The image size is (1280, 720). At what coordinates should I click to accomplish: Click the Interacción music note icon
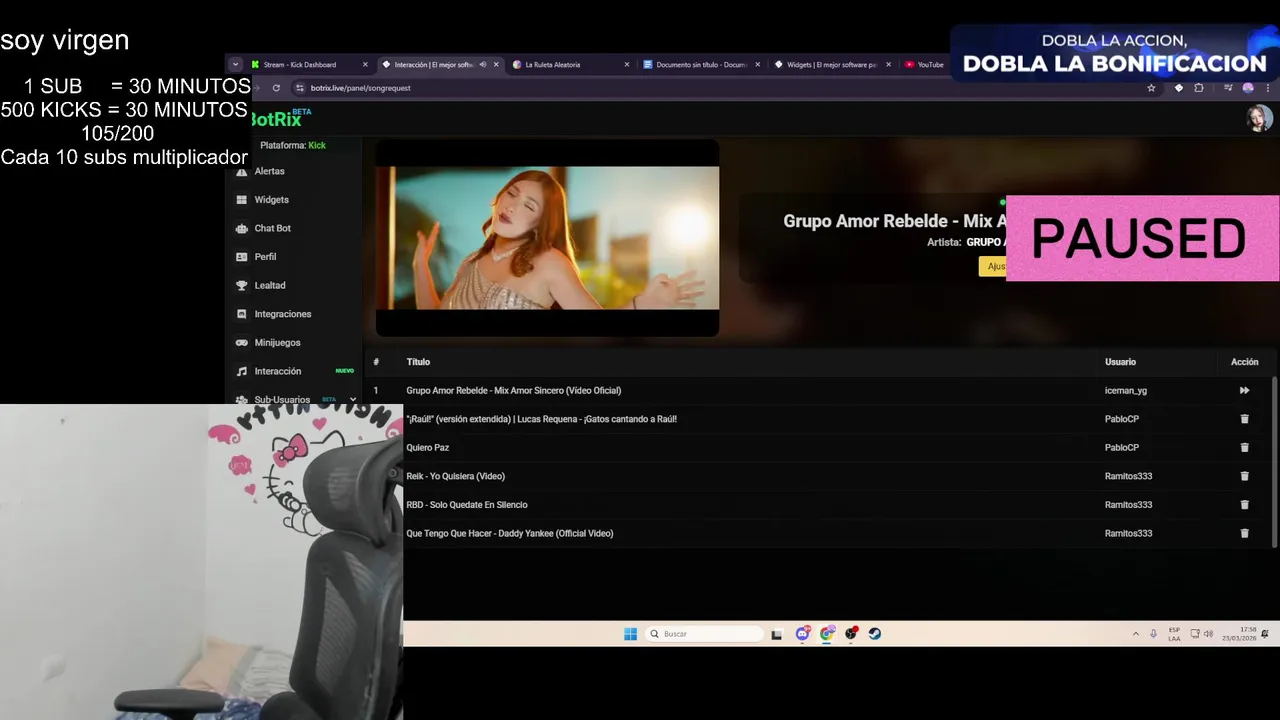point(241,371)
